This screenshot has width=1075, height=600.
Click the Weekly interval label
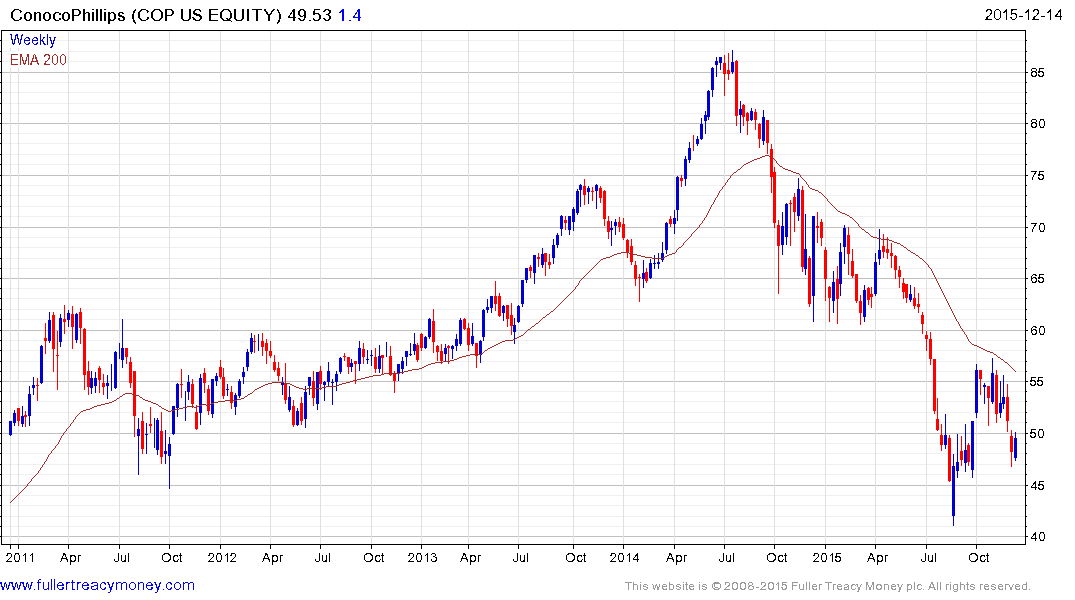point(32,40)
